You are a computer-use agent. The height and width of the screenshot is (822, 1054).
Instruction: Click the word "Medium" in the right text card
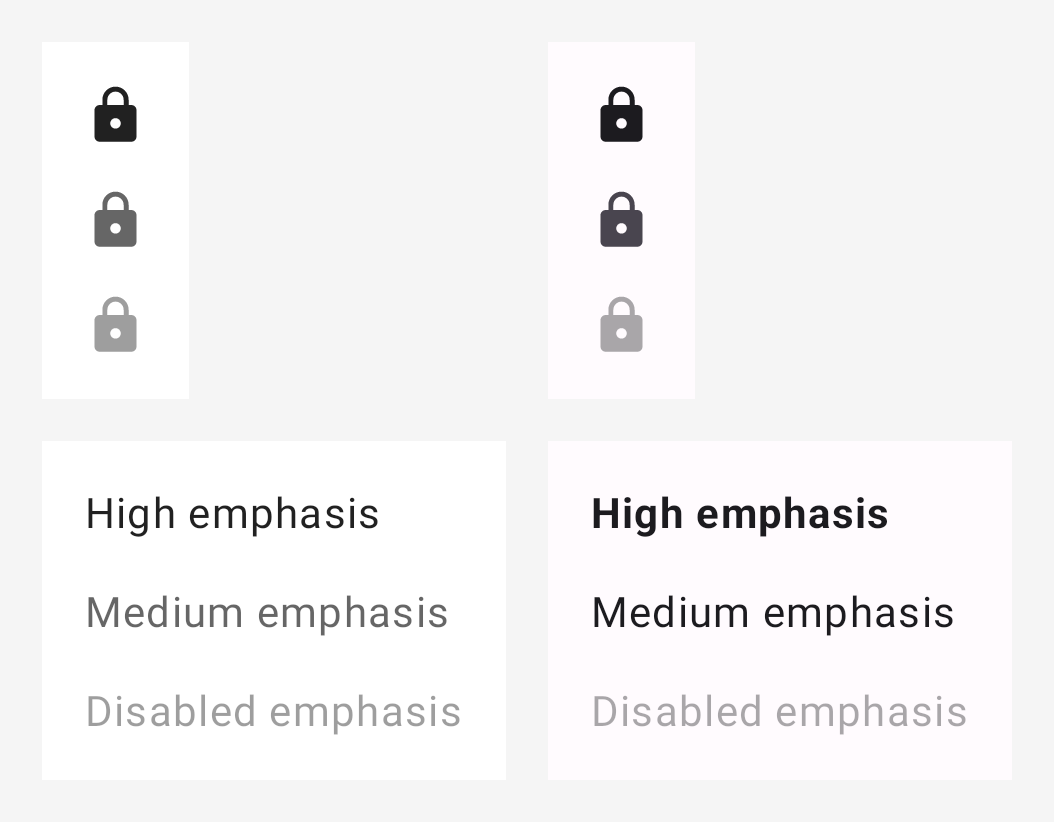[670, 612]
